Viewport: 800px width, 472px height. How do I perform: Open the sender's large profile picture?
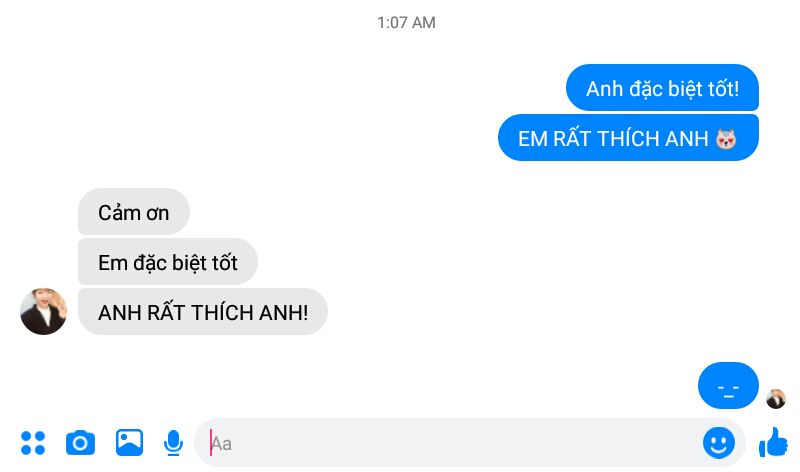pos(43,311)
